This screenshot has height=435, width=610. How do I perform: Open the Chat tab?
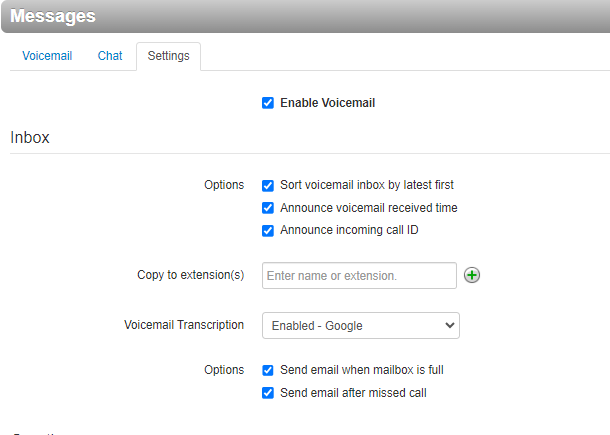[x=110, y=56]
